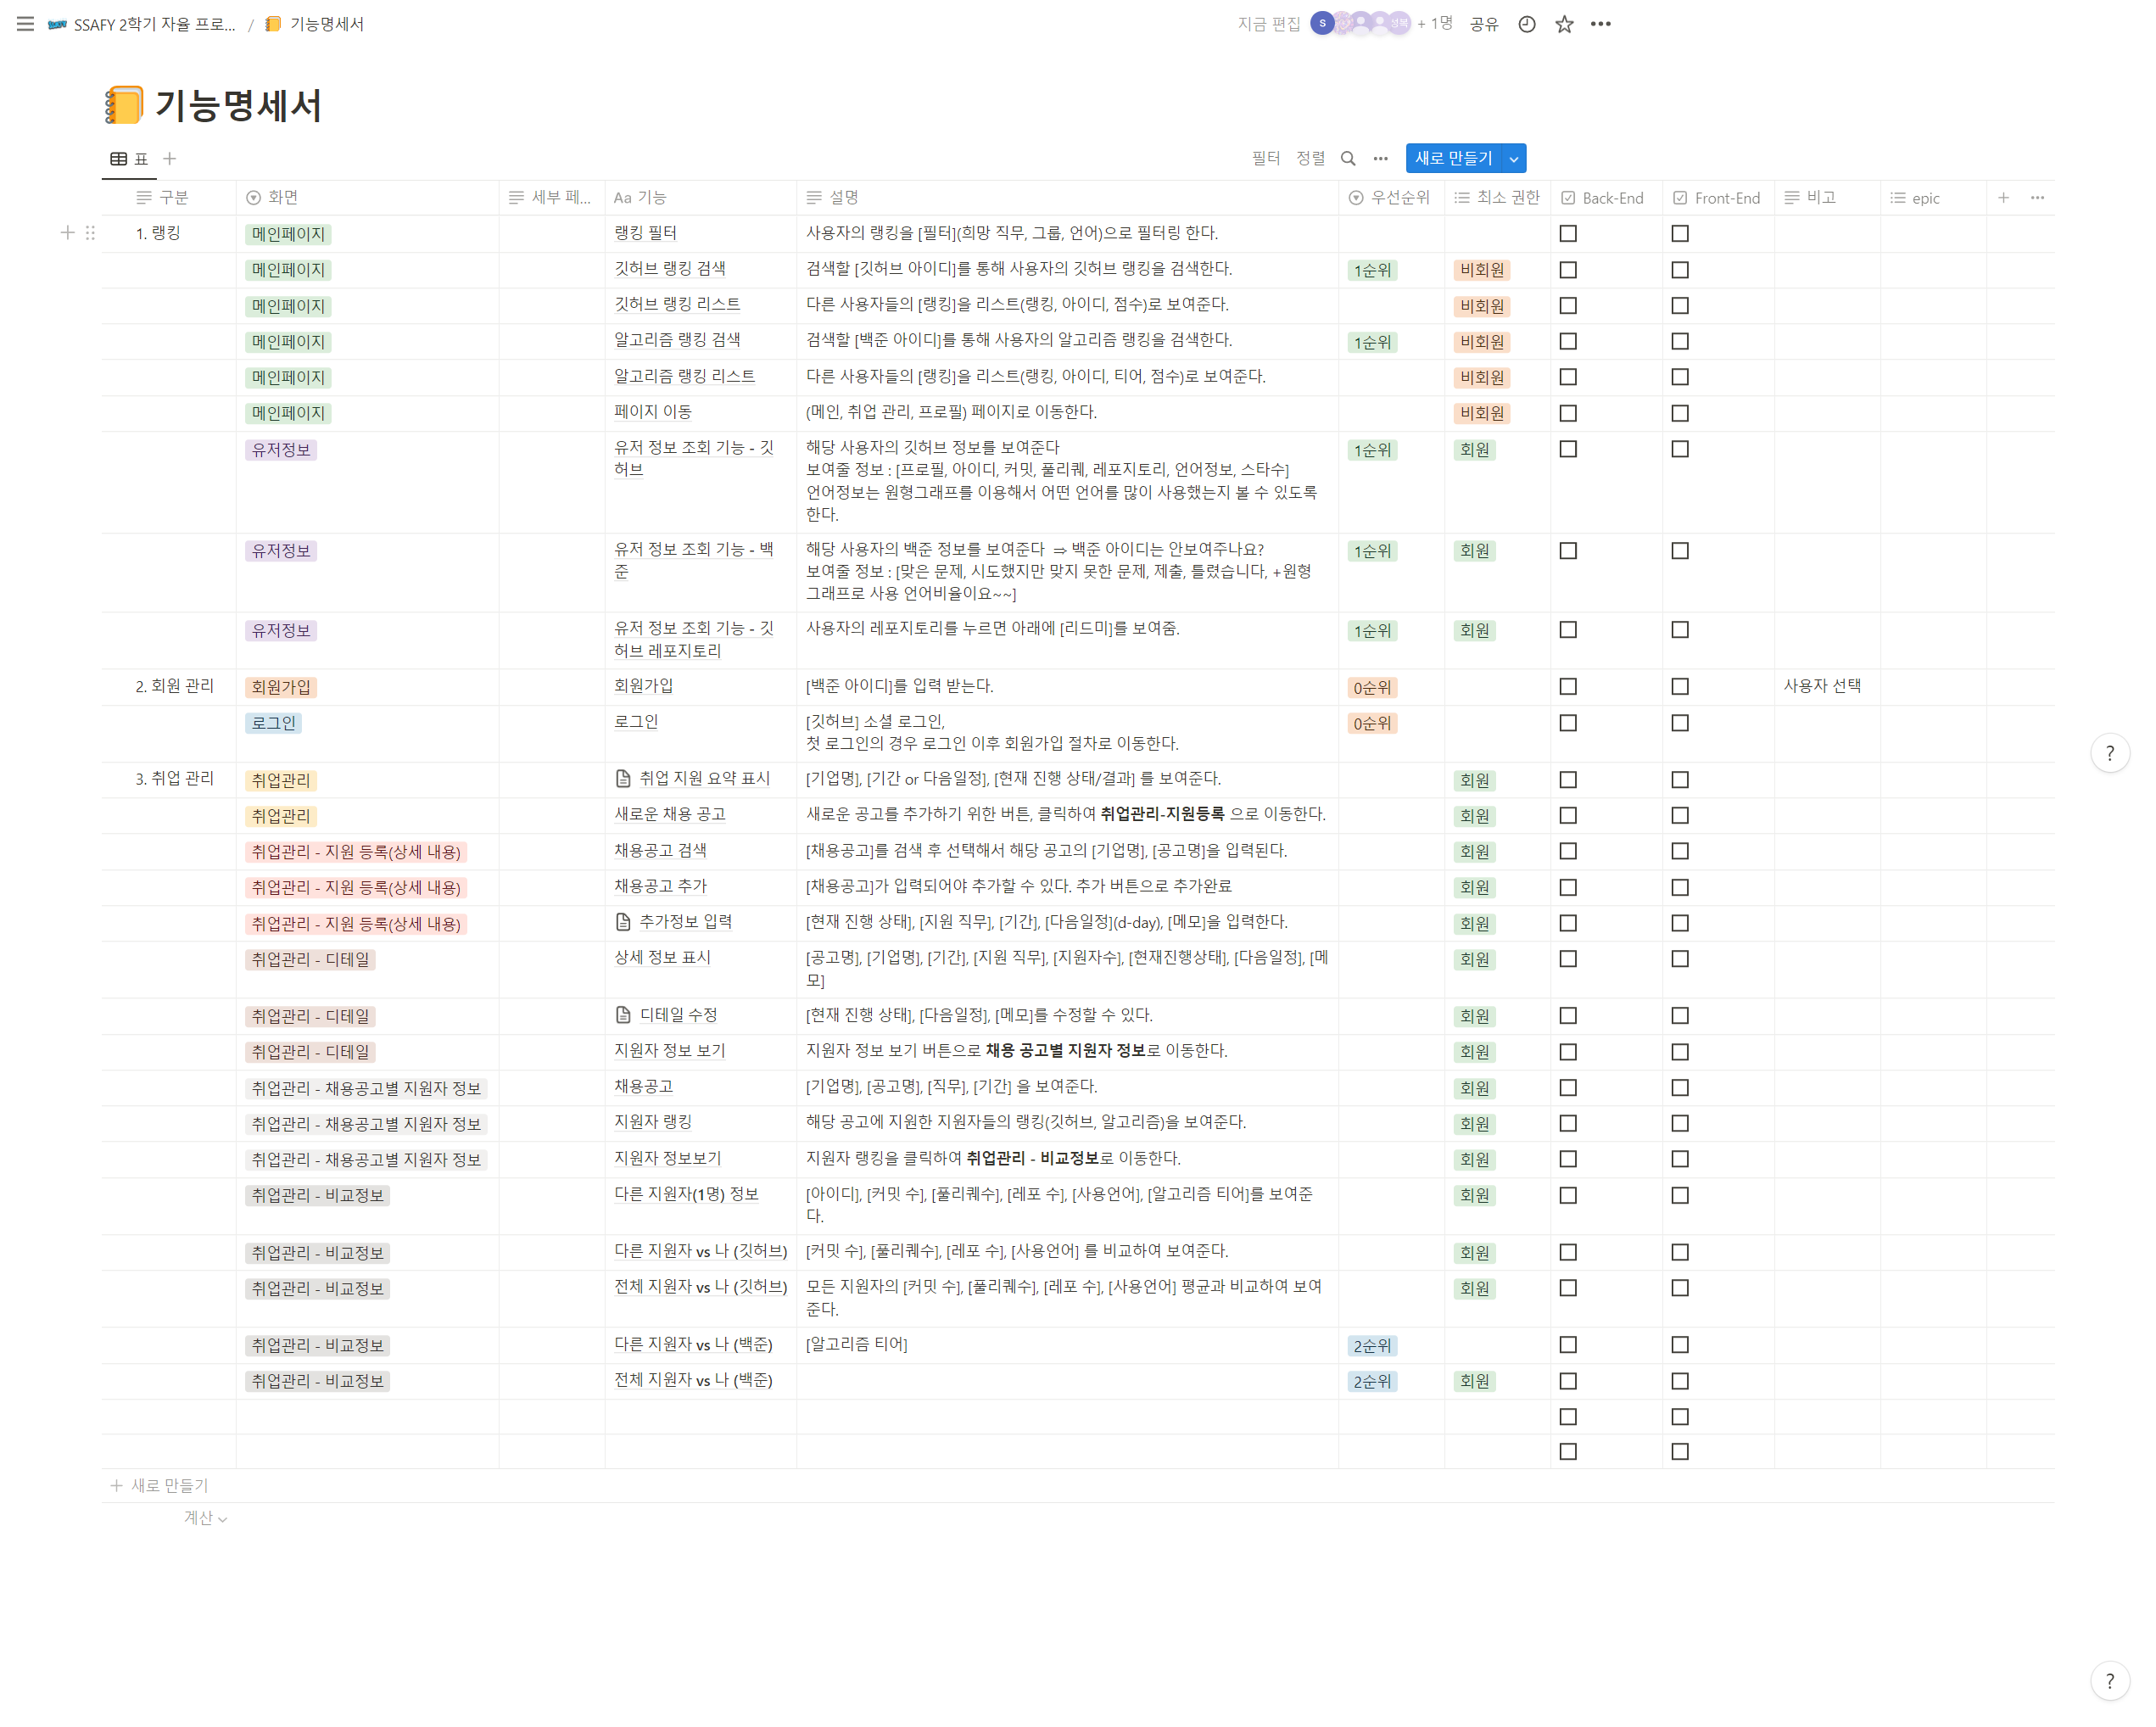This screenshot has height=1727, width=2156.
Task: Open page icon of 취업 지원 요약 표시
Action: click(623, 778)
